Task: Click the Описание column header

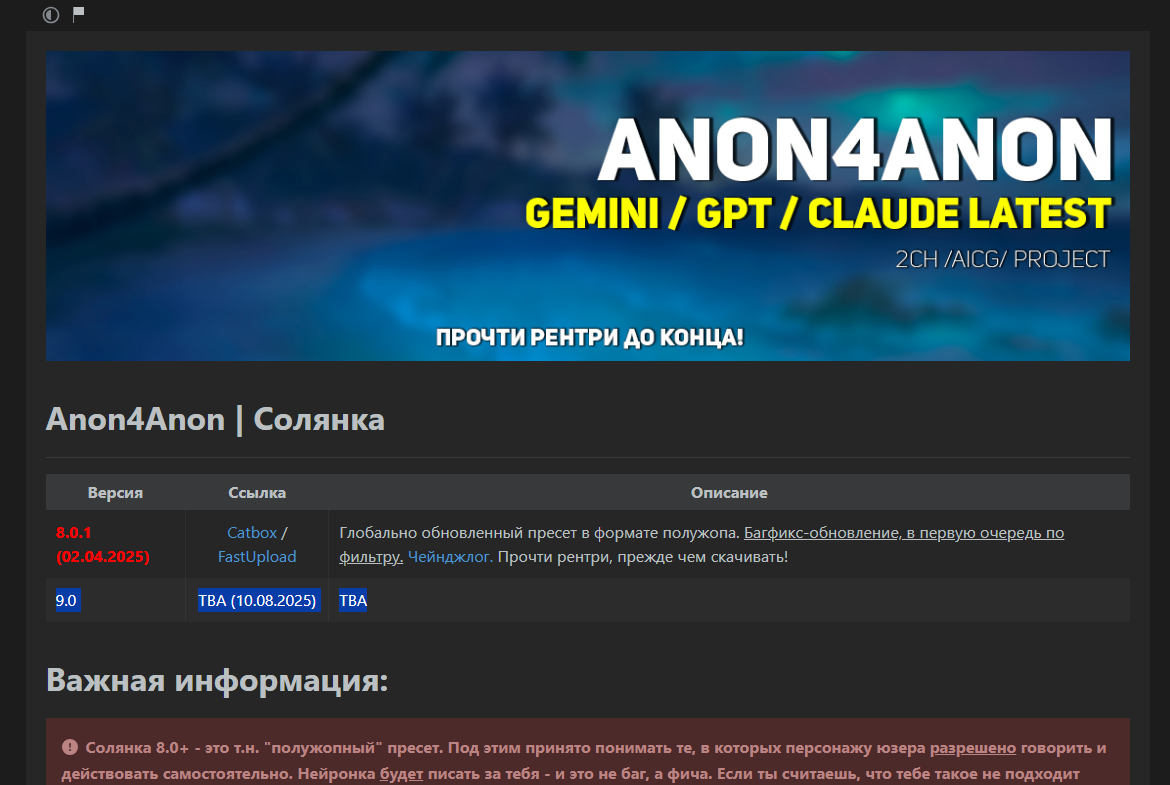Action: coord(729,492)
